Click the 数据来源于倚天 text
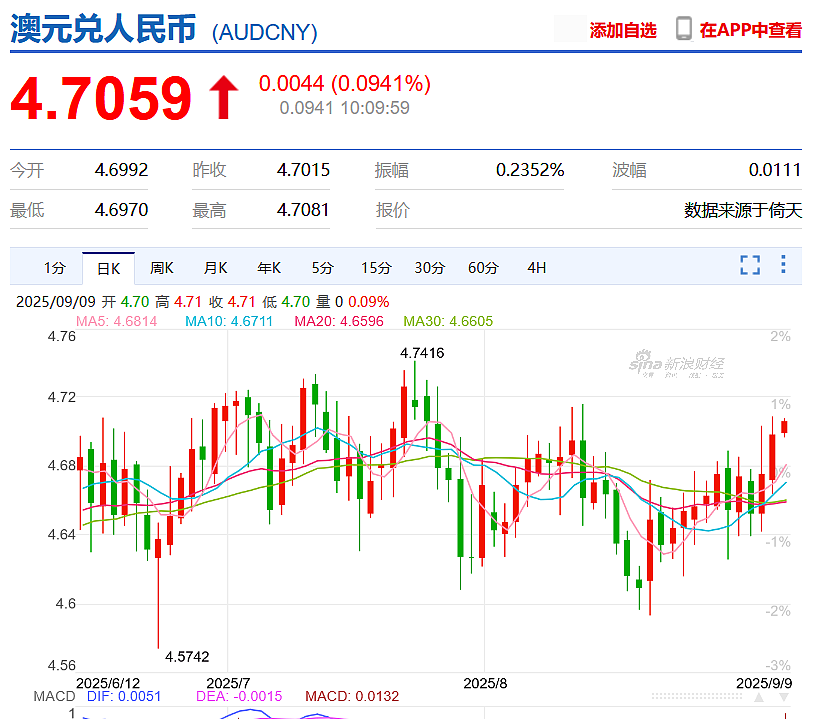This screenshot has width=821, height=719. tap(743, 211)
